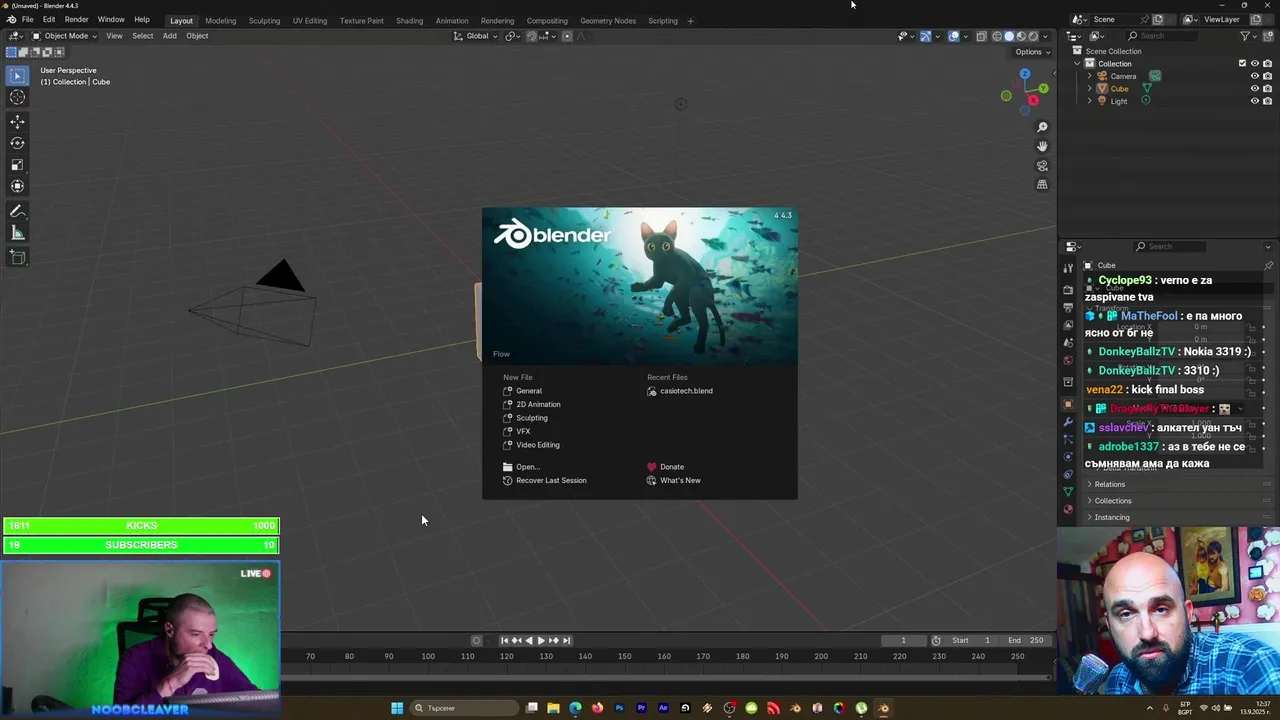Open the Object Mode dropdown
This screenshot has width=1280, height=720.
click(65, 36)
